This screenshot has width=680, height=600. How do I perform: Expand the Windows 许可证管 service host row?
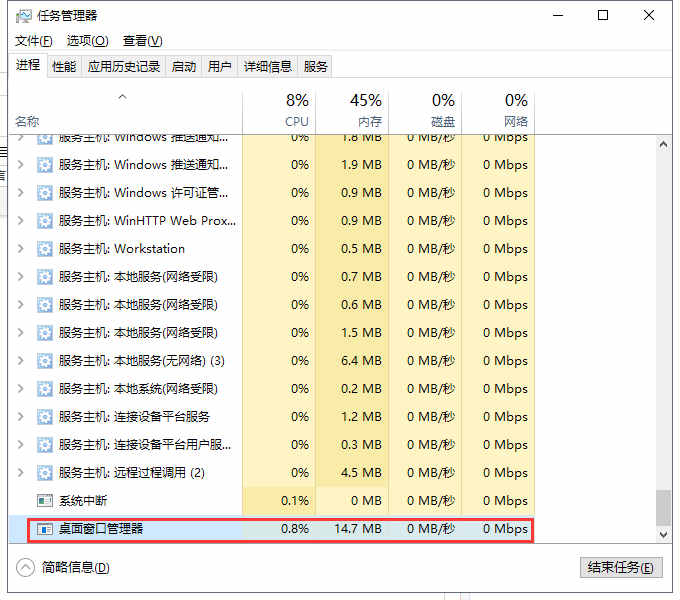click(x=20, y=192)
